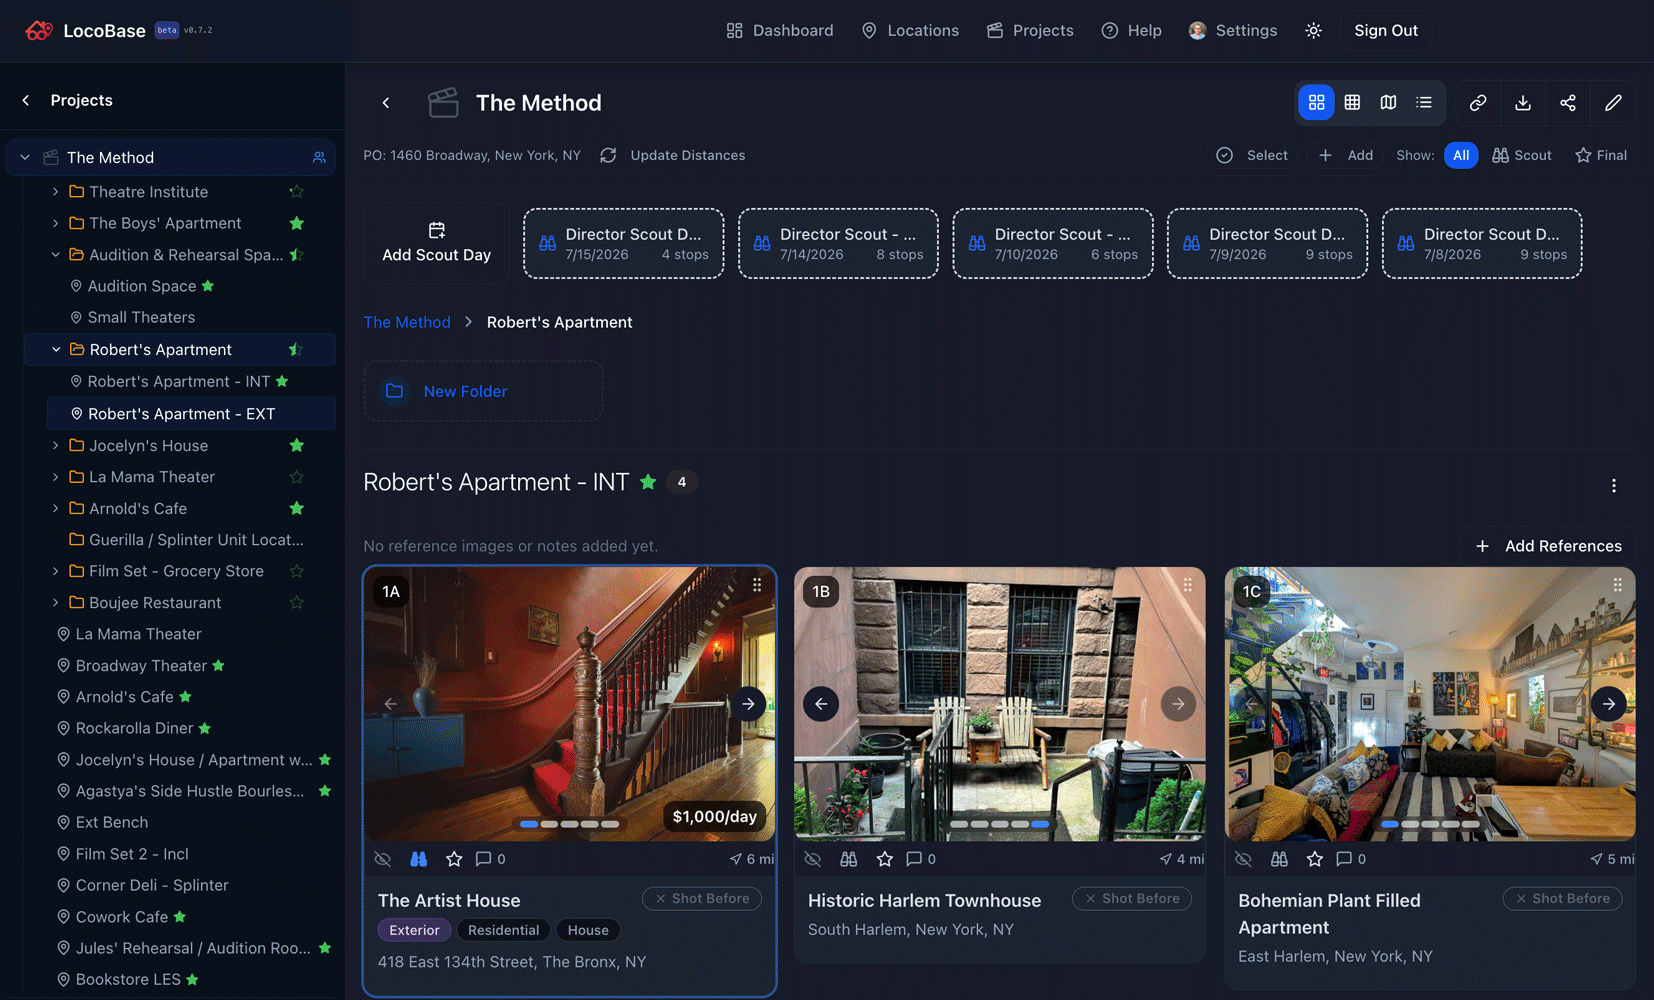Collapse Robert's Apartment folder

56,349
